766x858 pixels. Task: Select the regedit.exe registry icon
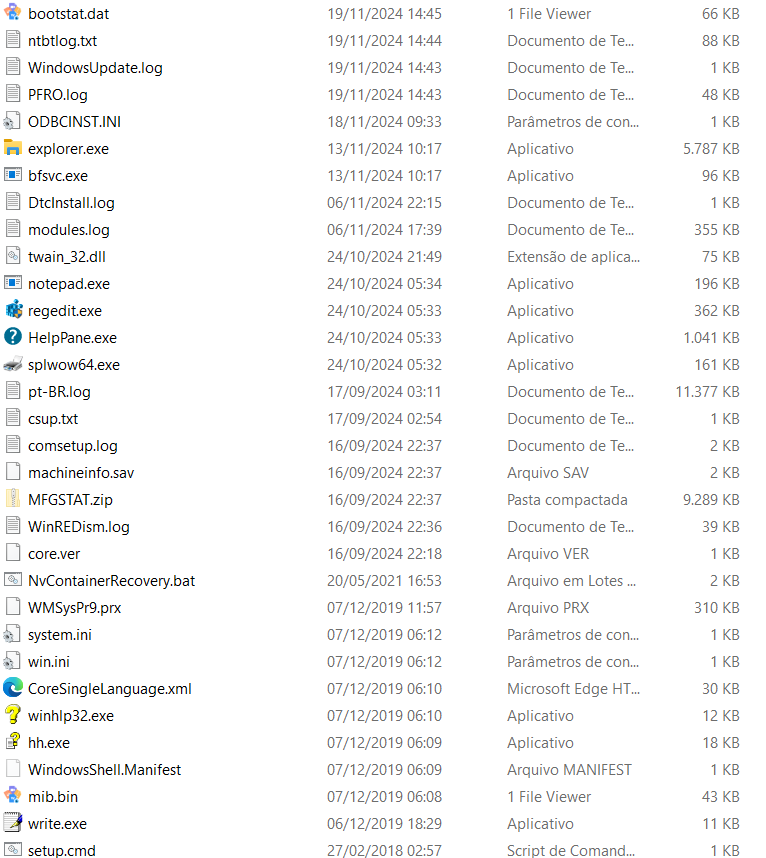pyautogui.click(x=13, y=310)
